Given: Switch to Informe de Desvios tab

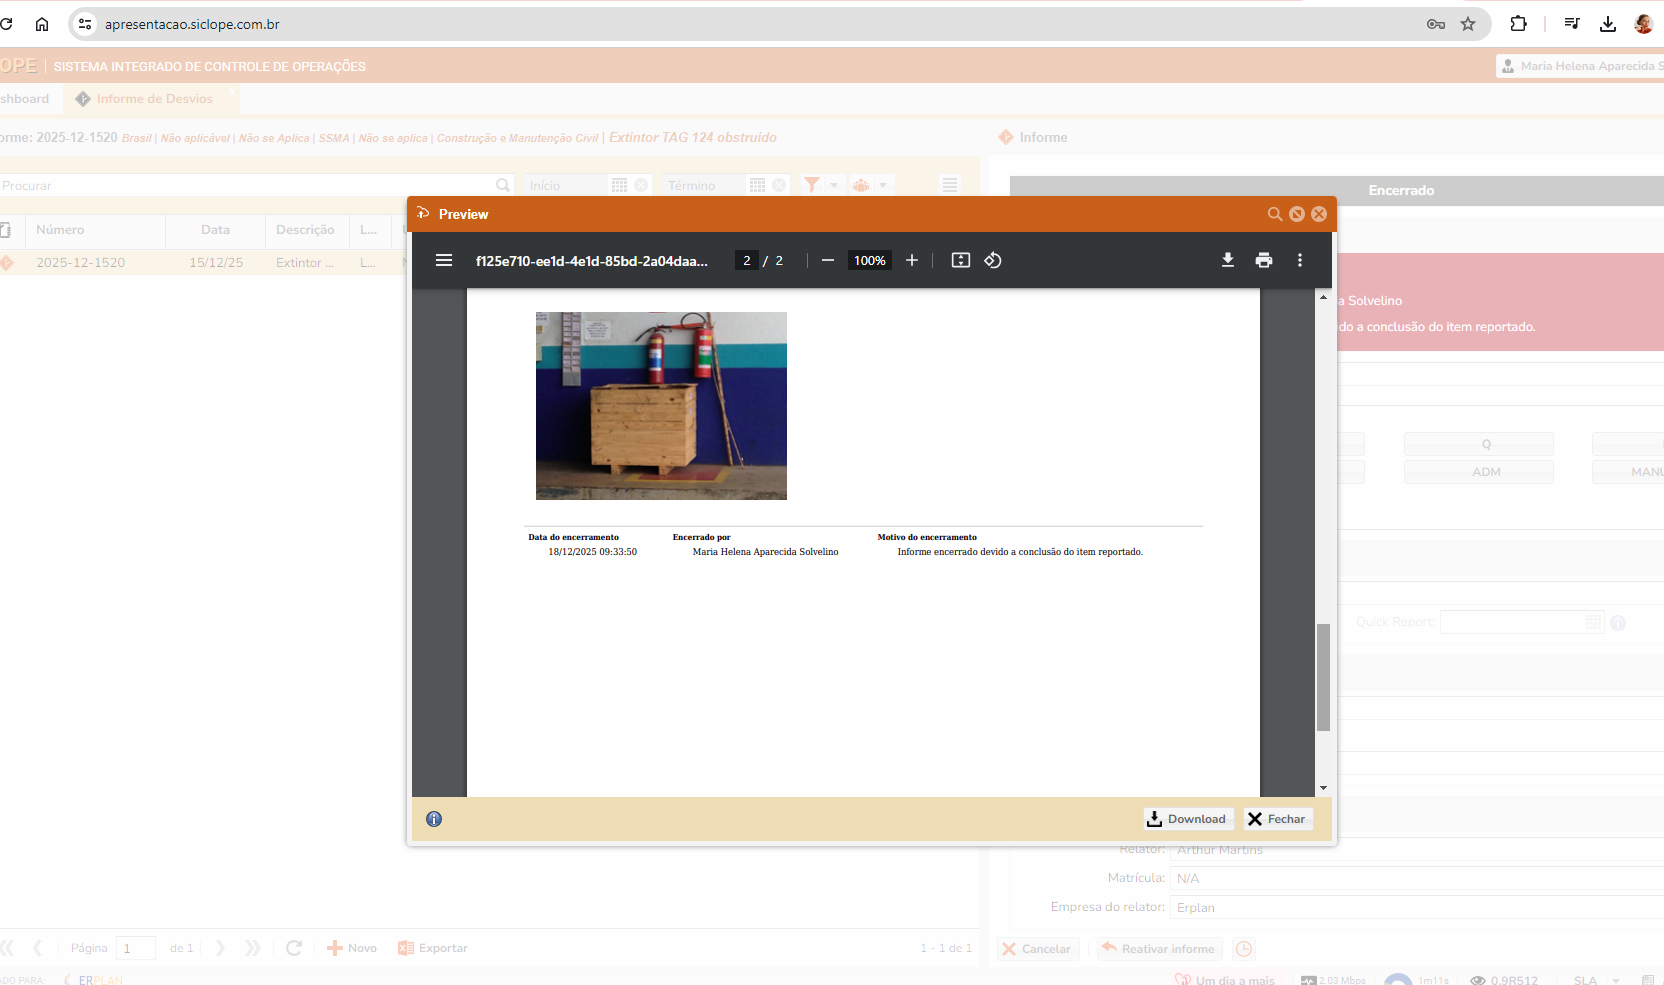Looking at the screenshot, I should tap(154, 99).
